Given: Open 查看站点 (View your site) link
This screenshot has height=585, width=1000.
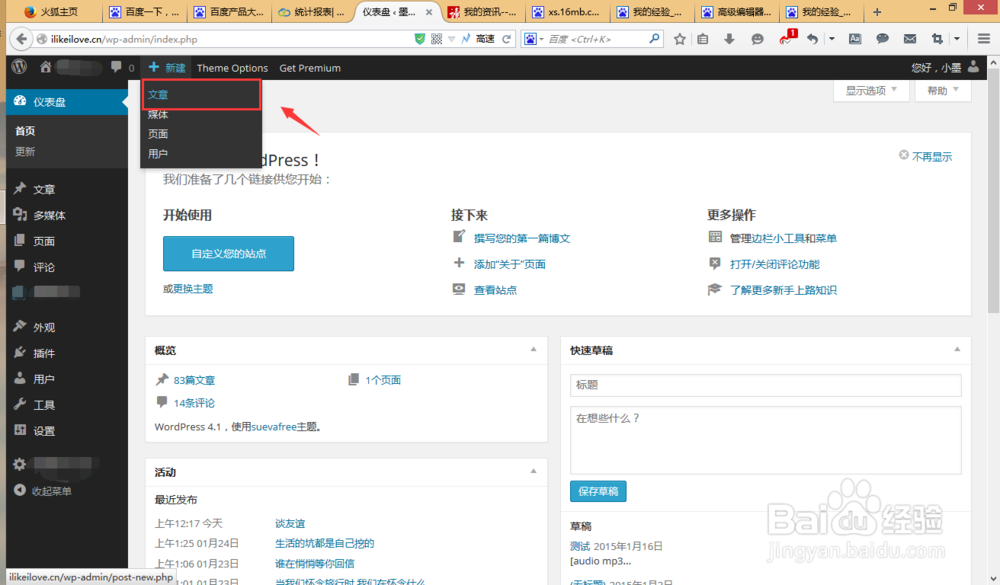Looking at the screenshot, I should 495,289.
